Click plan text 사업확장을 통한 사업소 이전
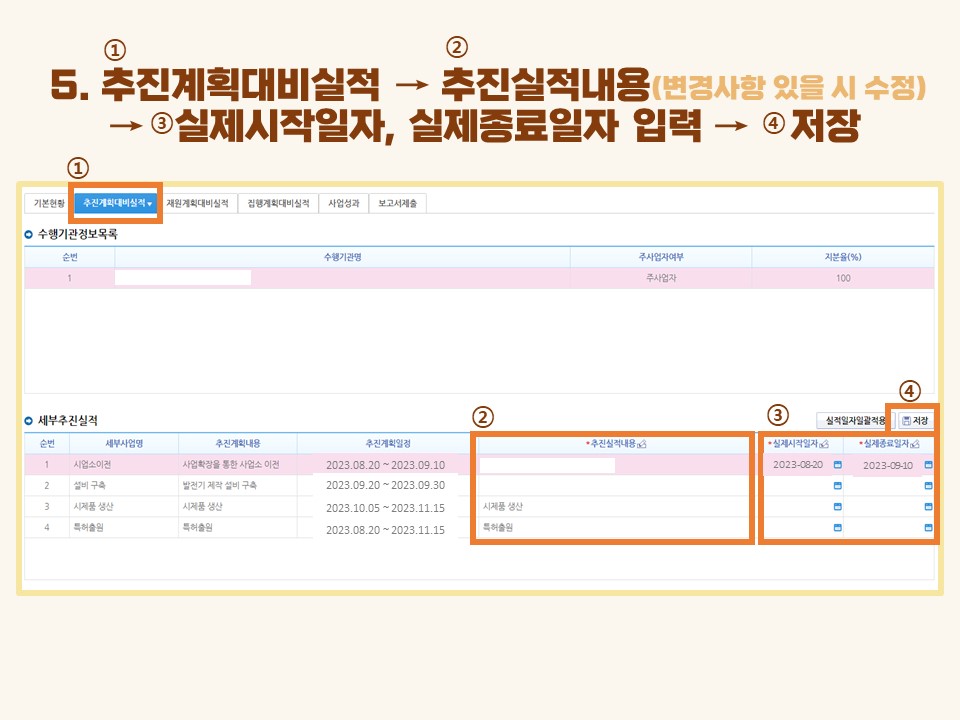Viewport: 960px width, 720px height. click(231, 465)
